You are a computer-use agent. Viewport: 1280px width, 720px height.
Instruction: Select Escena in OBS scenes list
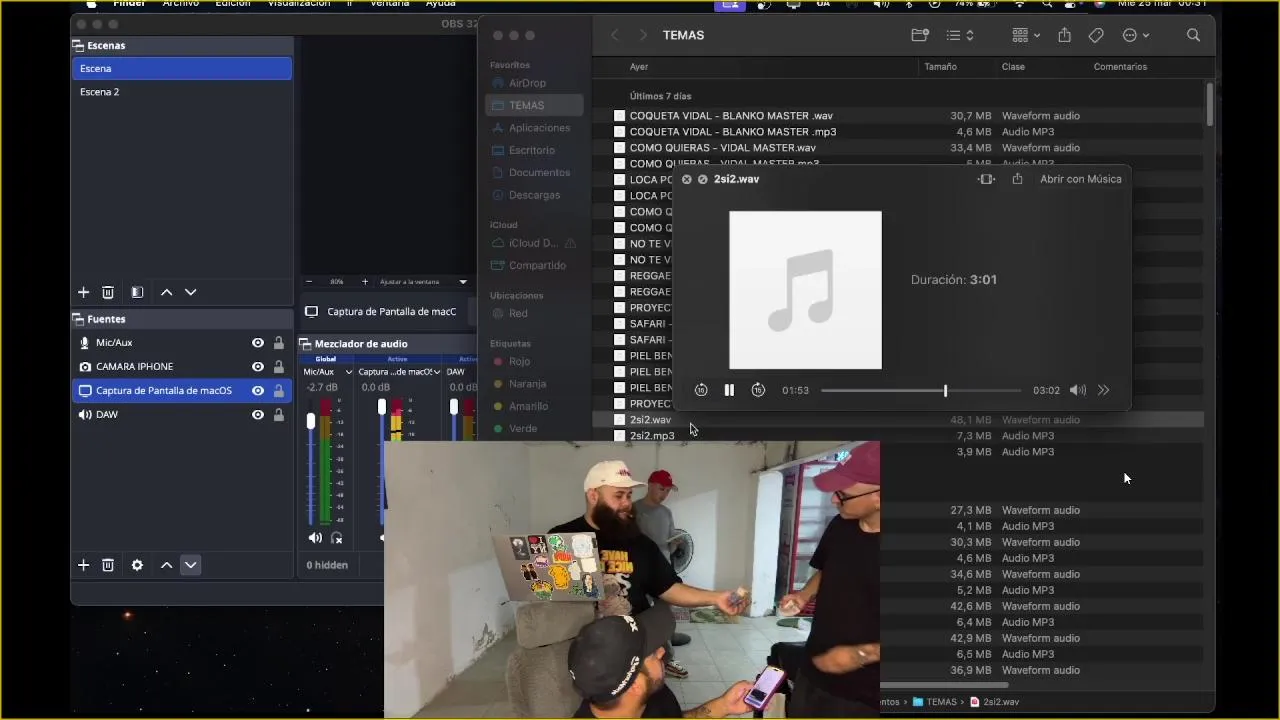click(182, 68)
